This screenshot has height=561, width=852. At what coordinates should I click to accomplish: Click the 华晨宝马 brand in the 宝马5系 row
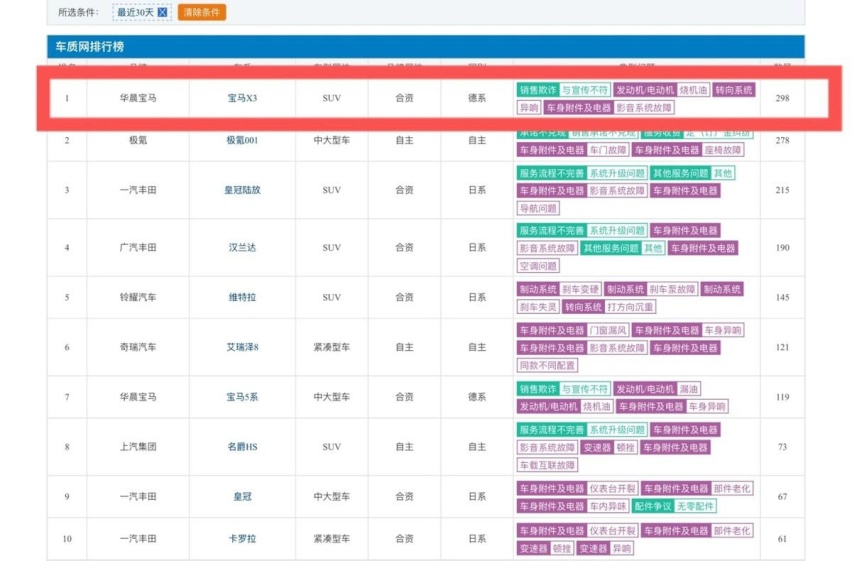click(x=138, y=397)
